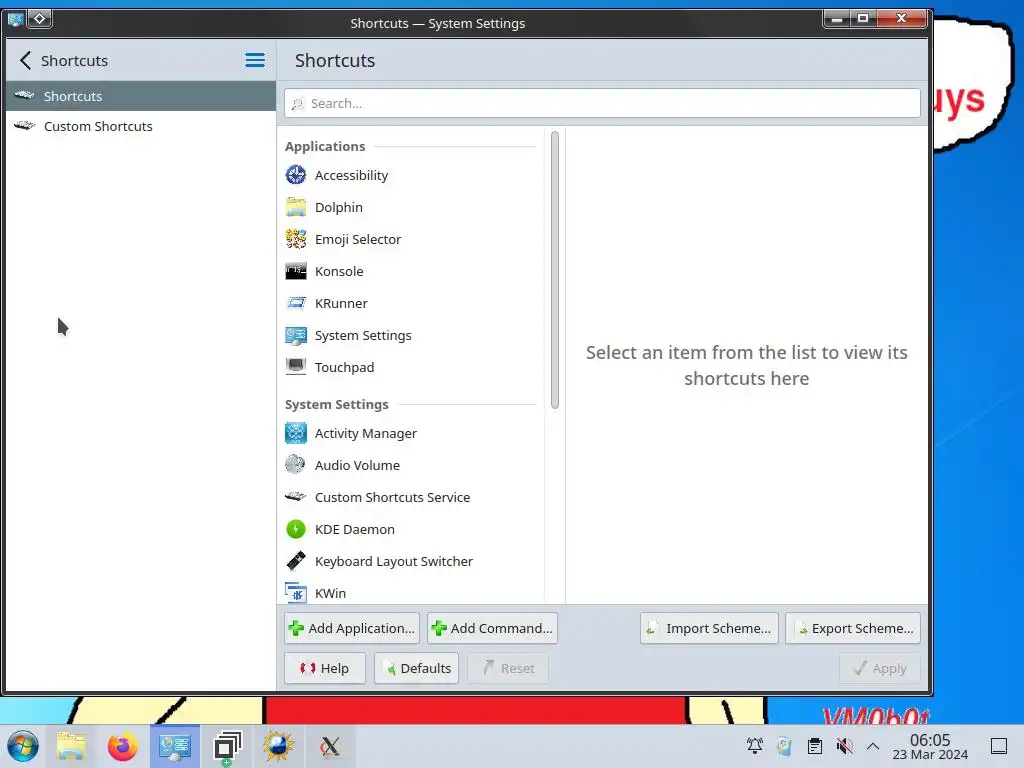Click the muted volume tray icon
This screenshot has height=768, width=1024.
pos(844,746)
